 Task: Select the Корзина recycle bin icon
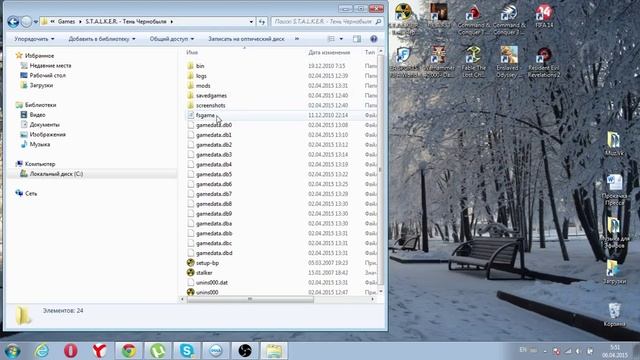coord(614,314)
